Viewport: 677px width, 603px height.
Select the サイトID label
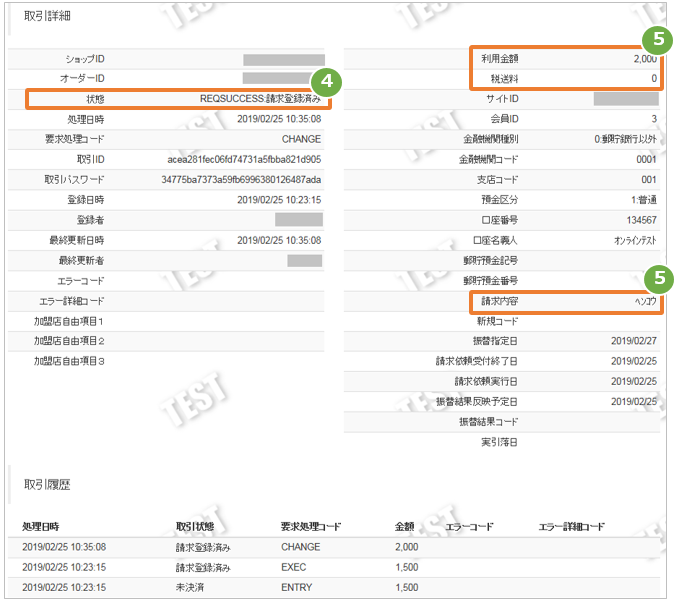502,99
